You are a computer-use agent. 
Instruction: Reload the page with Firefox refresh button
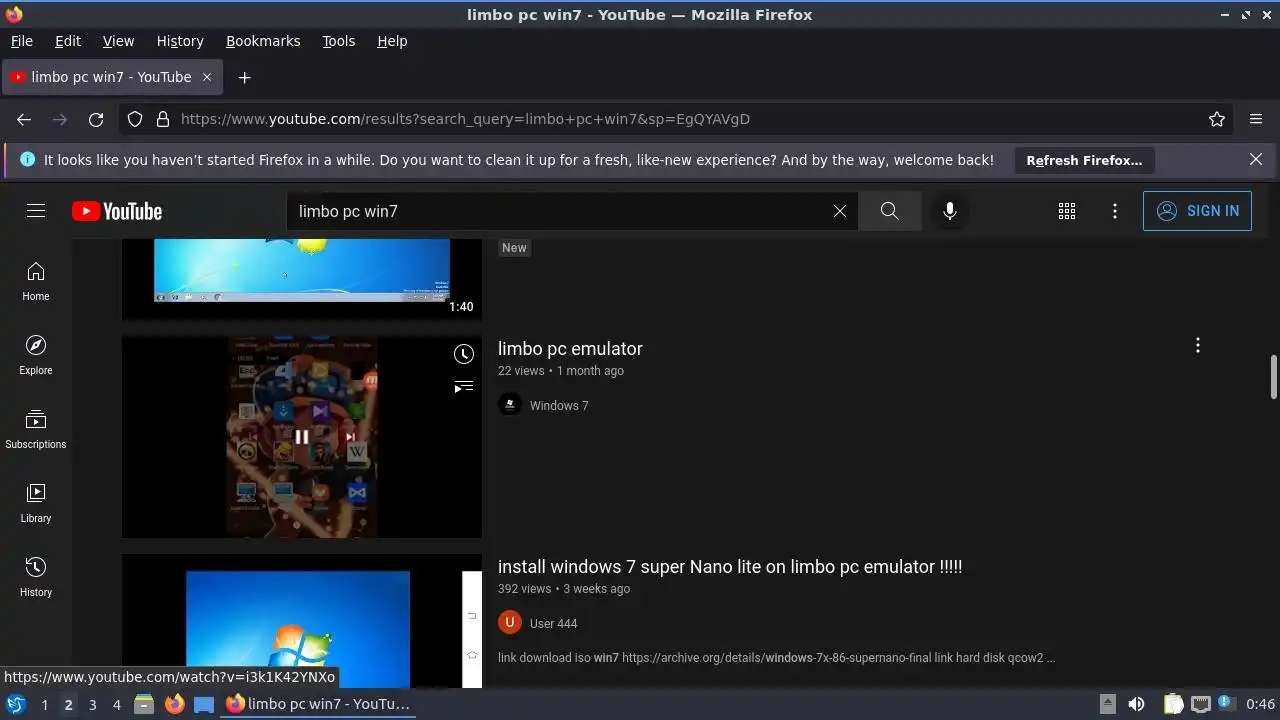point(96,119)
